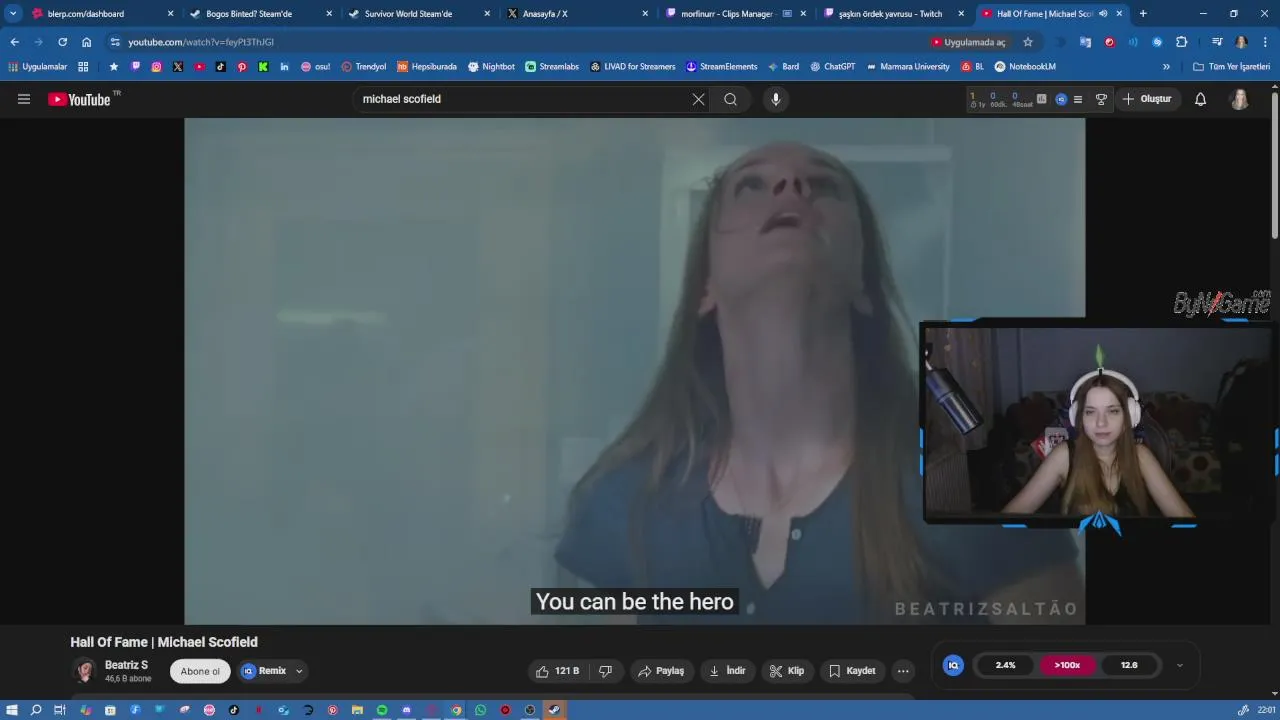
Task: Show more bookmarks with the chevron
Action: click(1166, 67)
